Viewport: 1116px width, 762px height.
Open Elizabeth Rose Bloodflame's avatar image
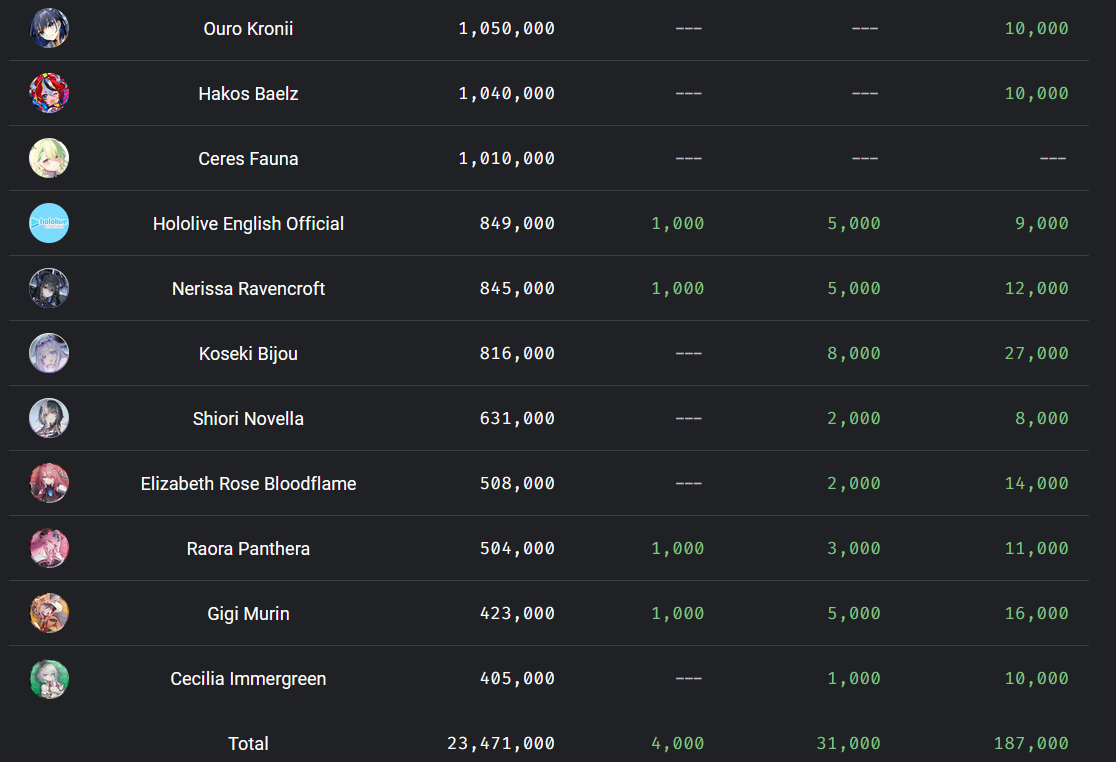49,483
